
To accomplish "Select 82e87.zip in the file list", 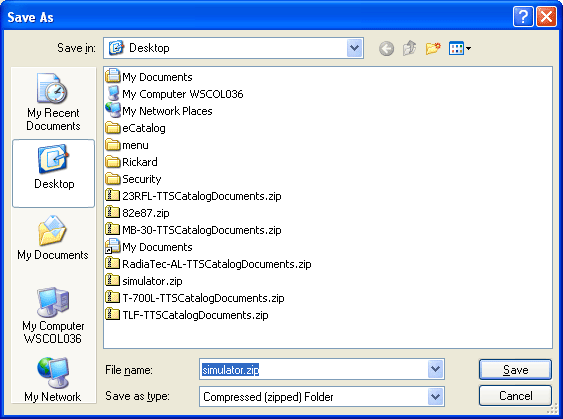I will (138, 213).
